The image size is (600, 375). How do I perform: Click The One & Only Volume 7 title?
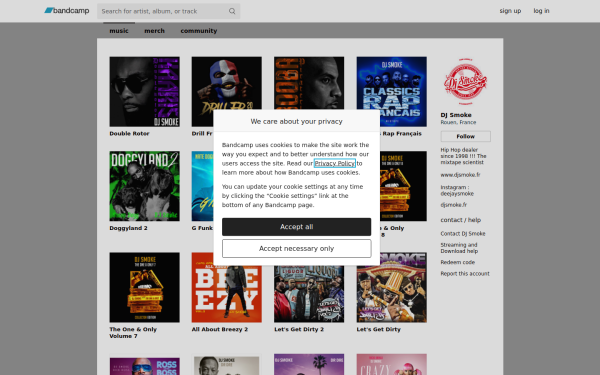pos(133,333)
